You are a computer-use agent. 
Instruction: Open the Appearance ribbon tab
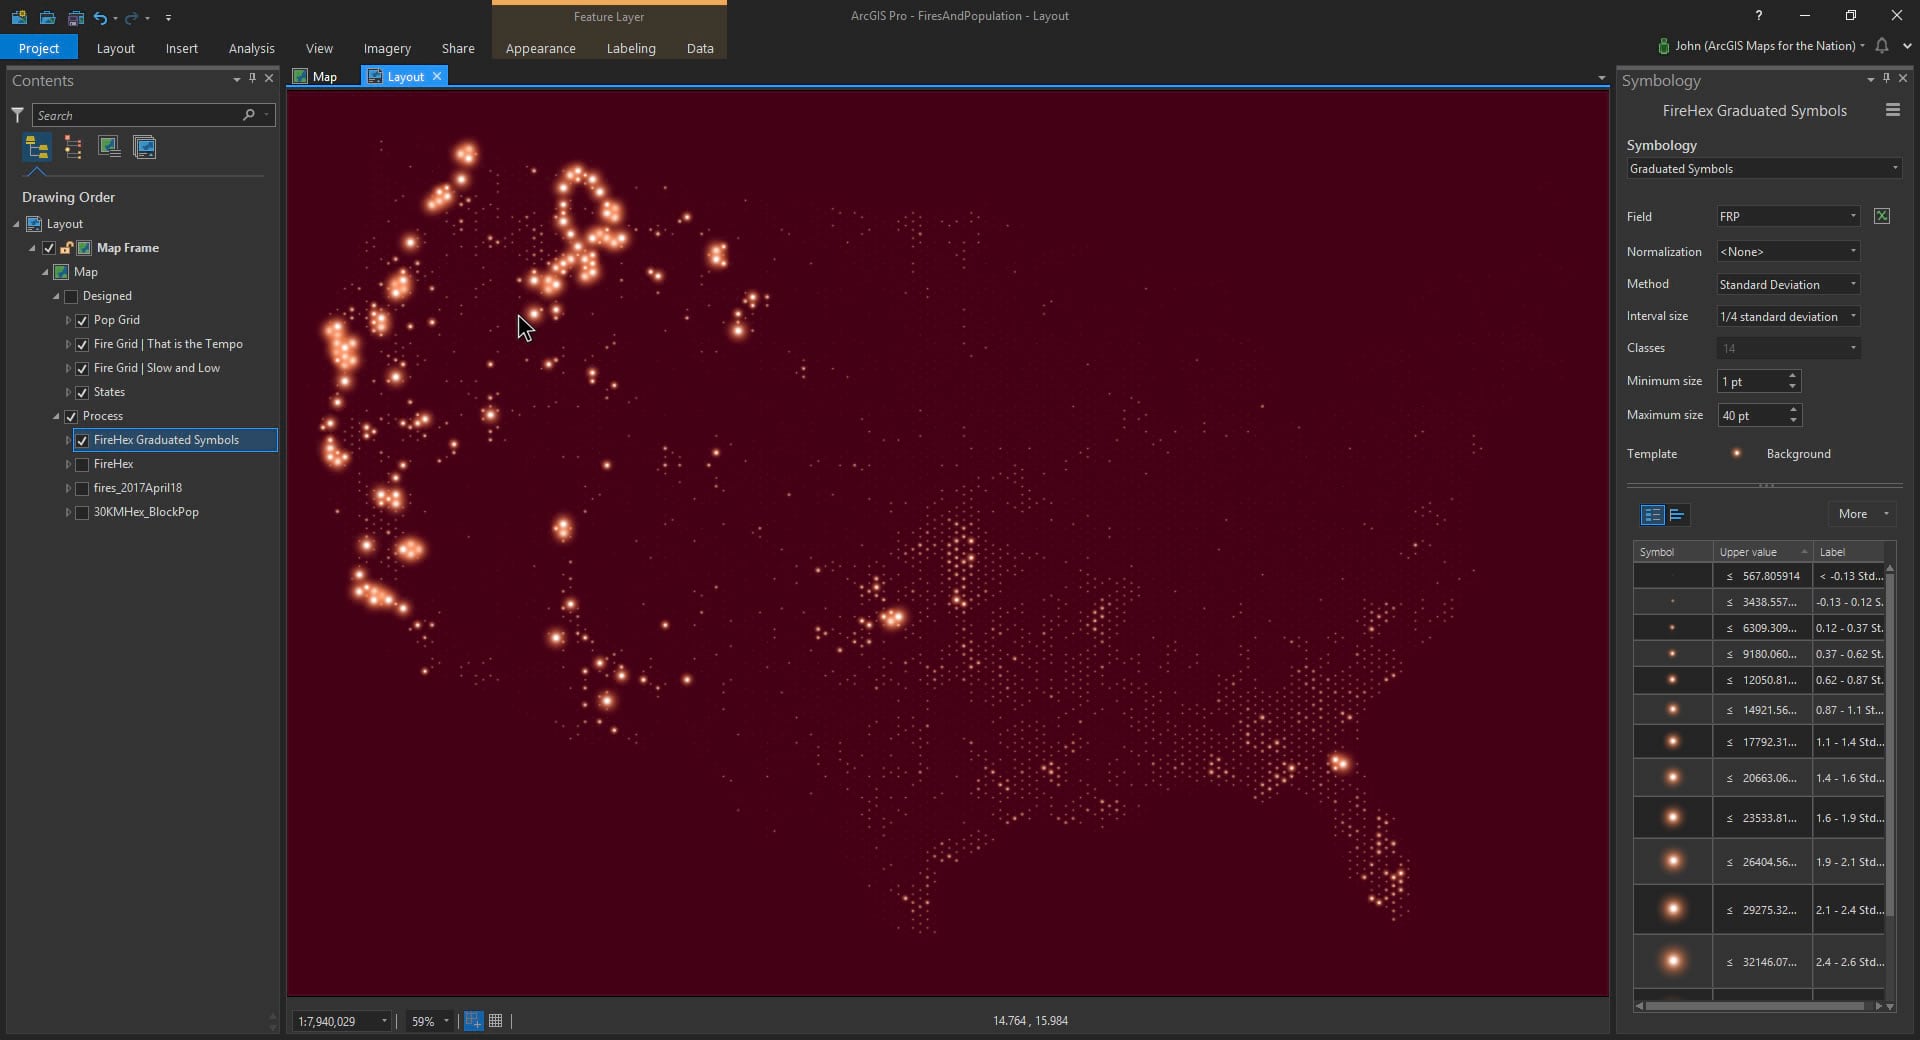540,48
